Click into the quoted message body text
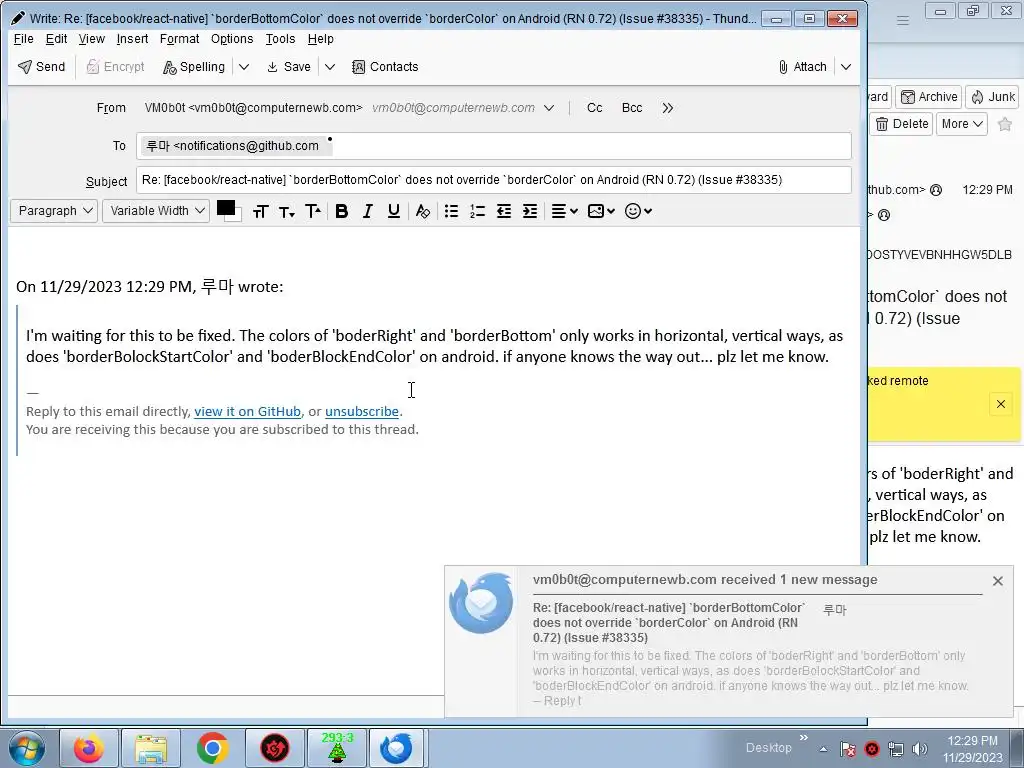The height and width of the screenshot is (768, 1024). [x=434, y=346]
